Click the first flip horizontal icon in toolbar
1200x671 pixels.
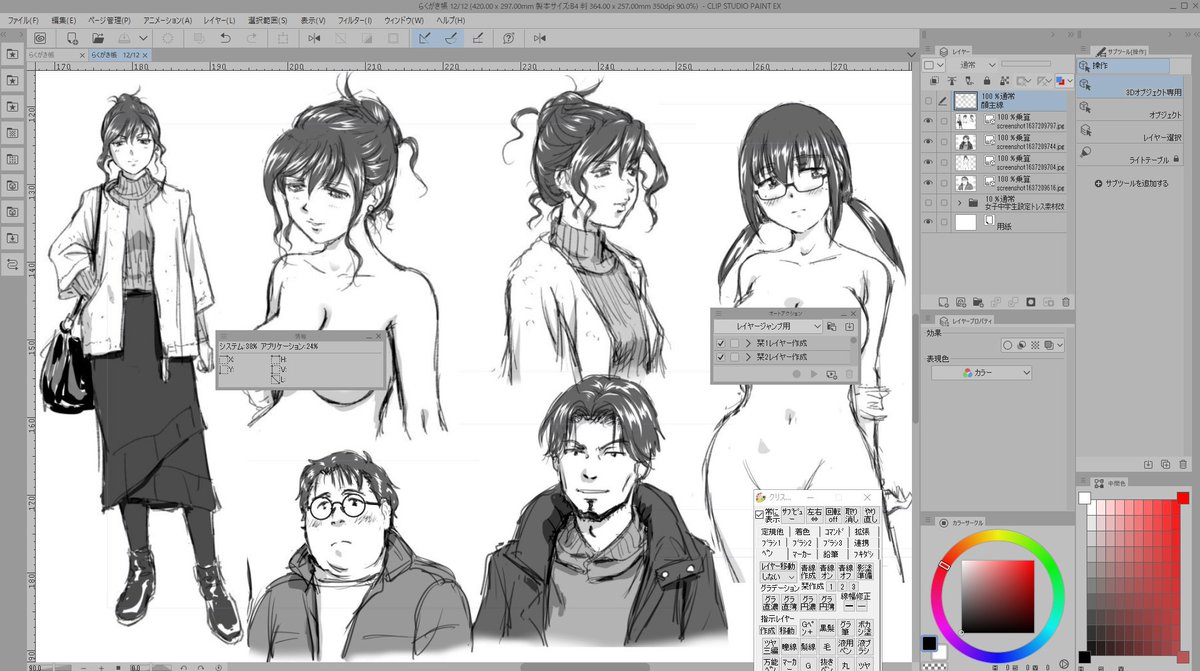point(314,38)
